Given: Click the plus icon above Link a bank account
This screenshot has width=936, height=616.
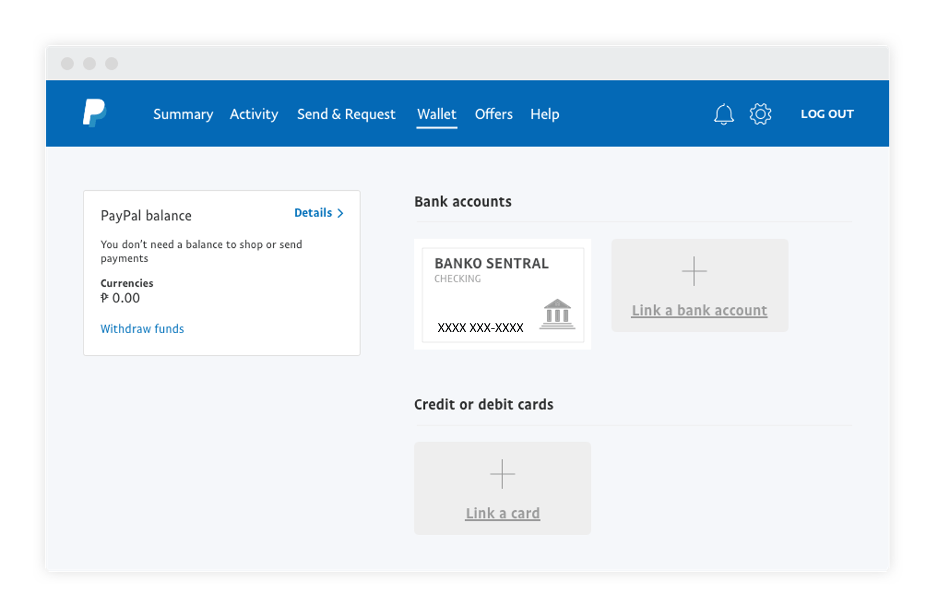Looking at the screenshot, I should 694,271.
